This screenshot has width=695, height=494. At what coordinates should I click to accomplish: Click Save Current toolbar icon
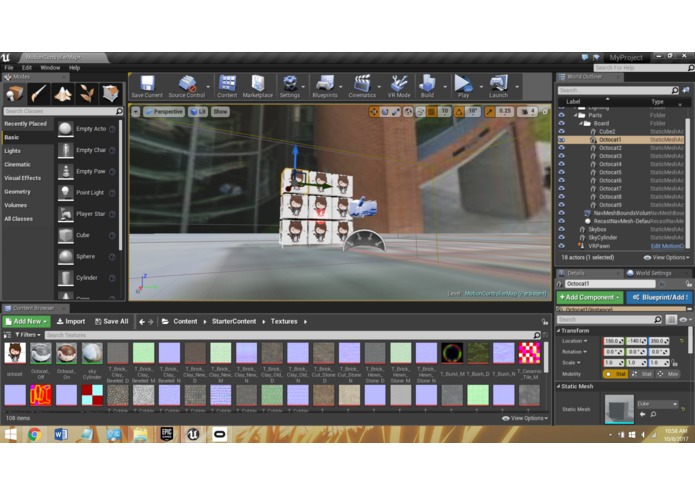147,86
